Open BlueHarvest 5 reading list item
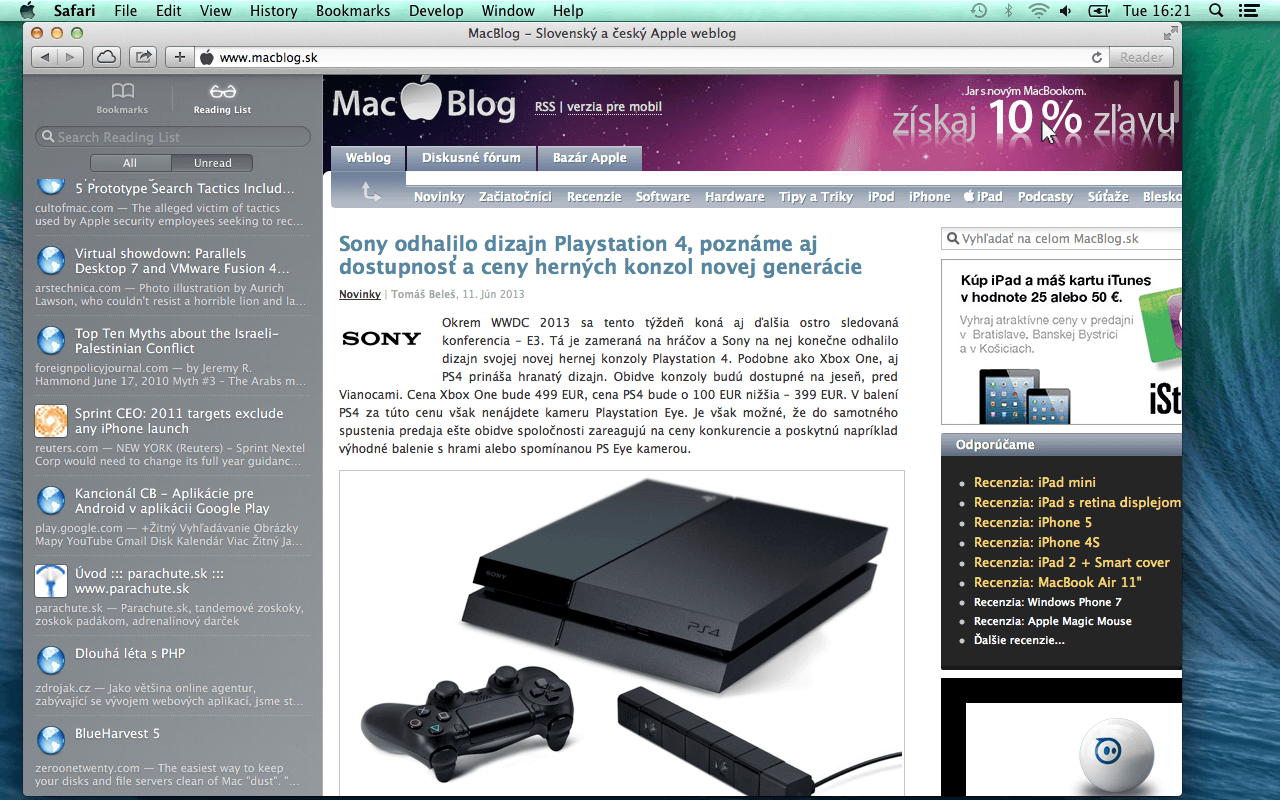The image size is (1280, 800). tap(171, 756)
